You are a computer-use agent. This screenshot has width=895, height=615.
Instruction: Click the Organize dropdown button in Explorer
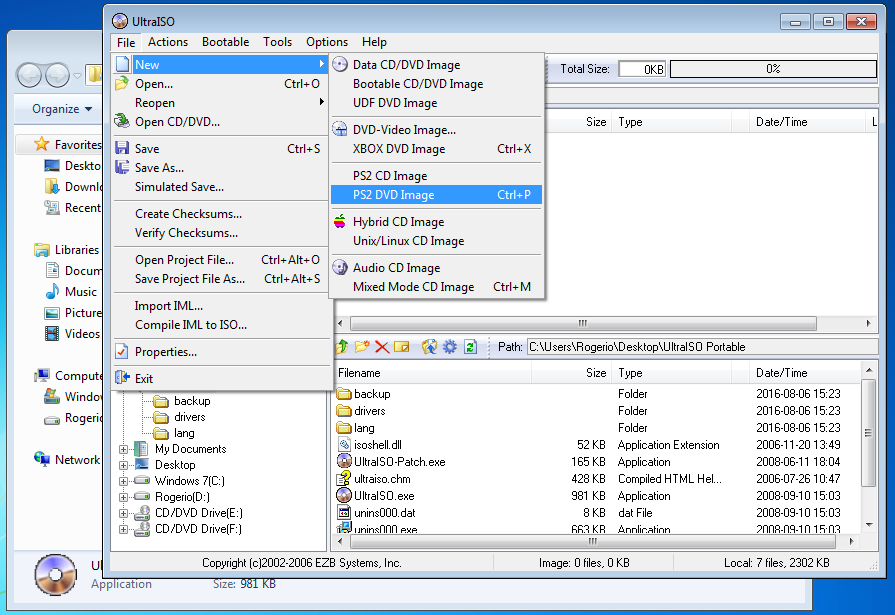(61, 109)
